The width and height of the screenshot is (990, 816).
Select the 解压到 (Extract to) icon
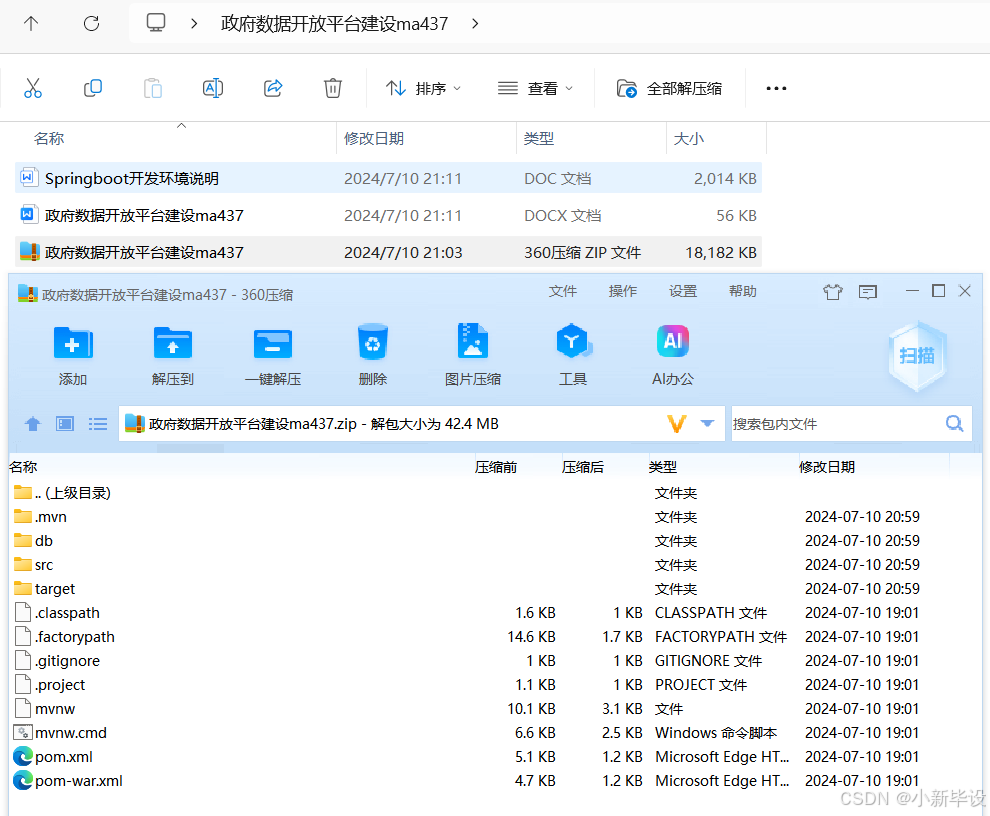[172, 354]
